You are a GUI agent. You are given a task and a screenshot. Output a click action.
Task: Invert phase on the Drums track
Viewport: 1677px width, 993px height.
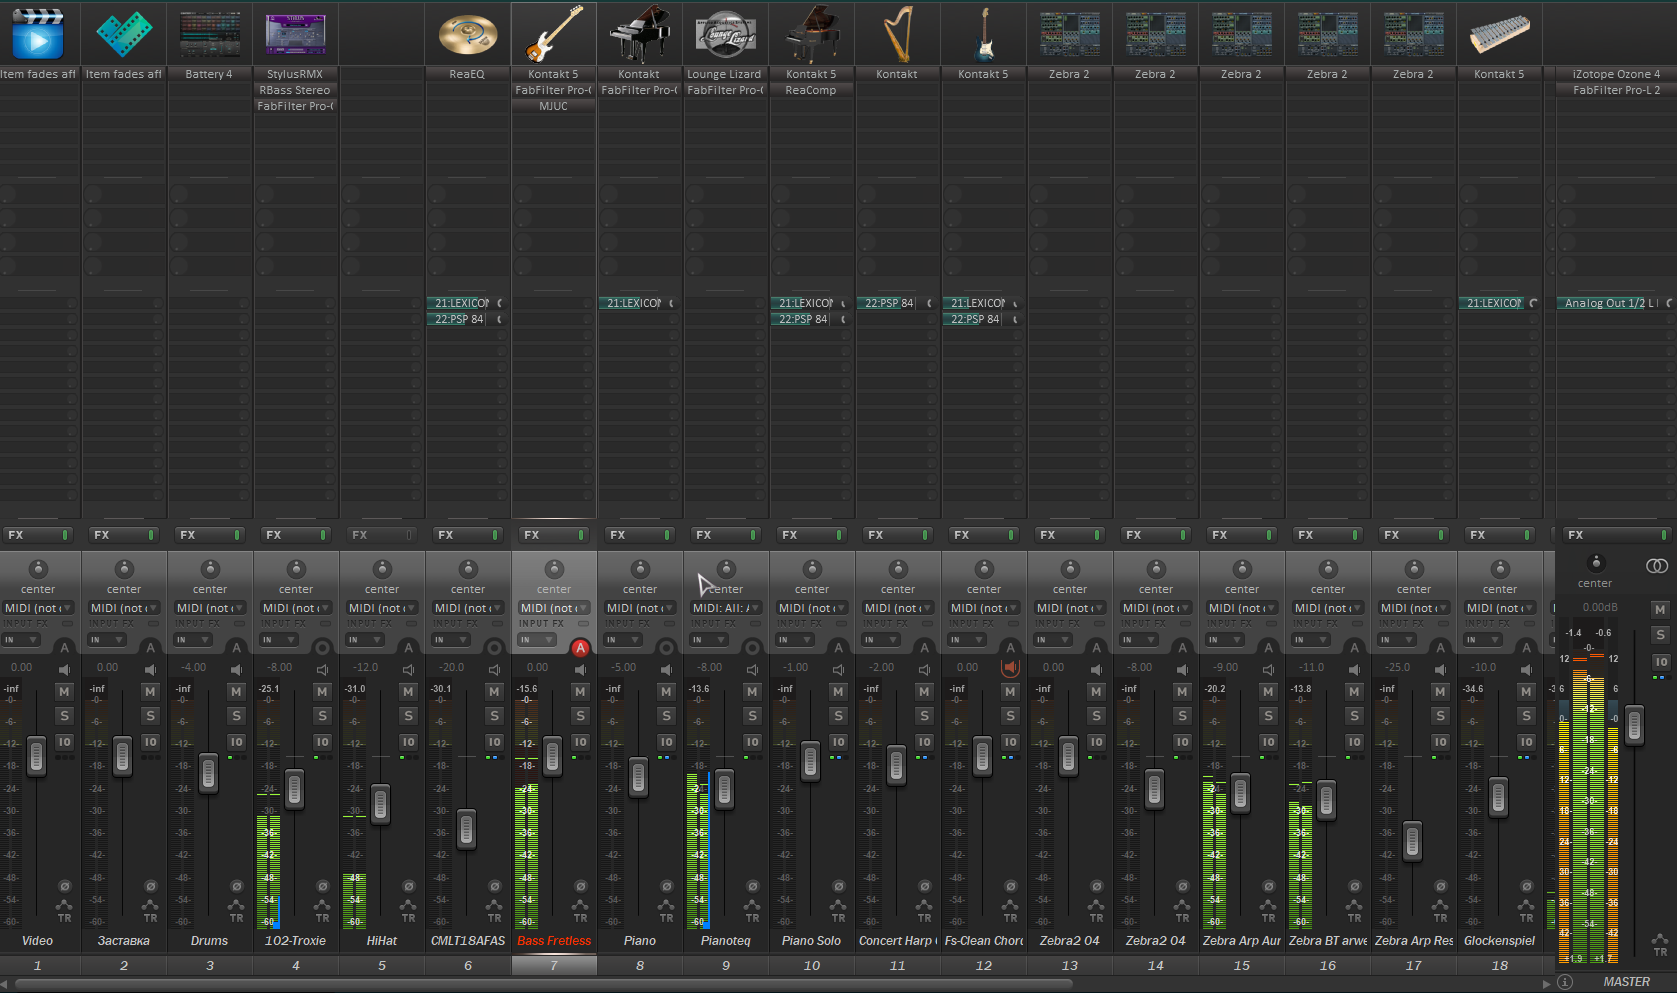236,886
